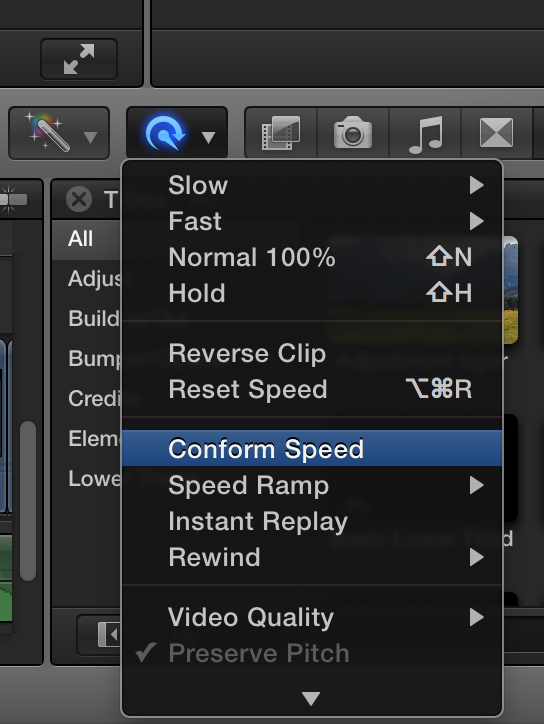Close the Titles browser with X icon
Screen dimensions: 544x724
click(79, 200)
